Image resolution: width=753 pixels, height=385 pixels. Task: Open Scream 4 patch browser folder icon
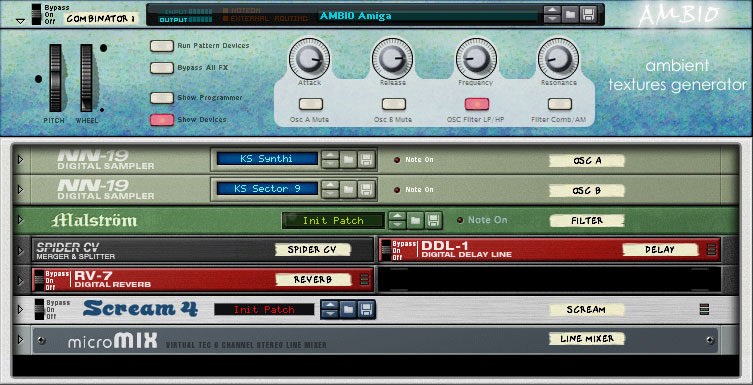[x=348, y=310]
